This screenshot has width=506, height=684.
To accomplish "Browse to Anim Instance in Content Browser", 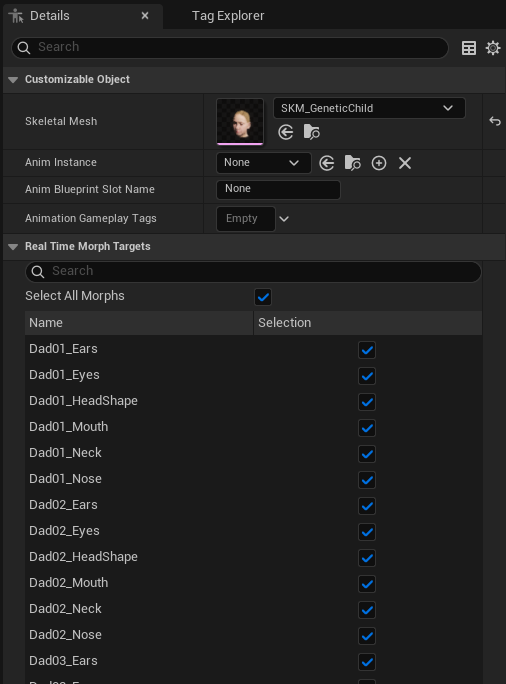I will click(352, 163).
